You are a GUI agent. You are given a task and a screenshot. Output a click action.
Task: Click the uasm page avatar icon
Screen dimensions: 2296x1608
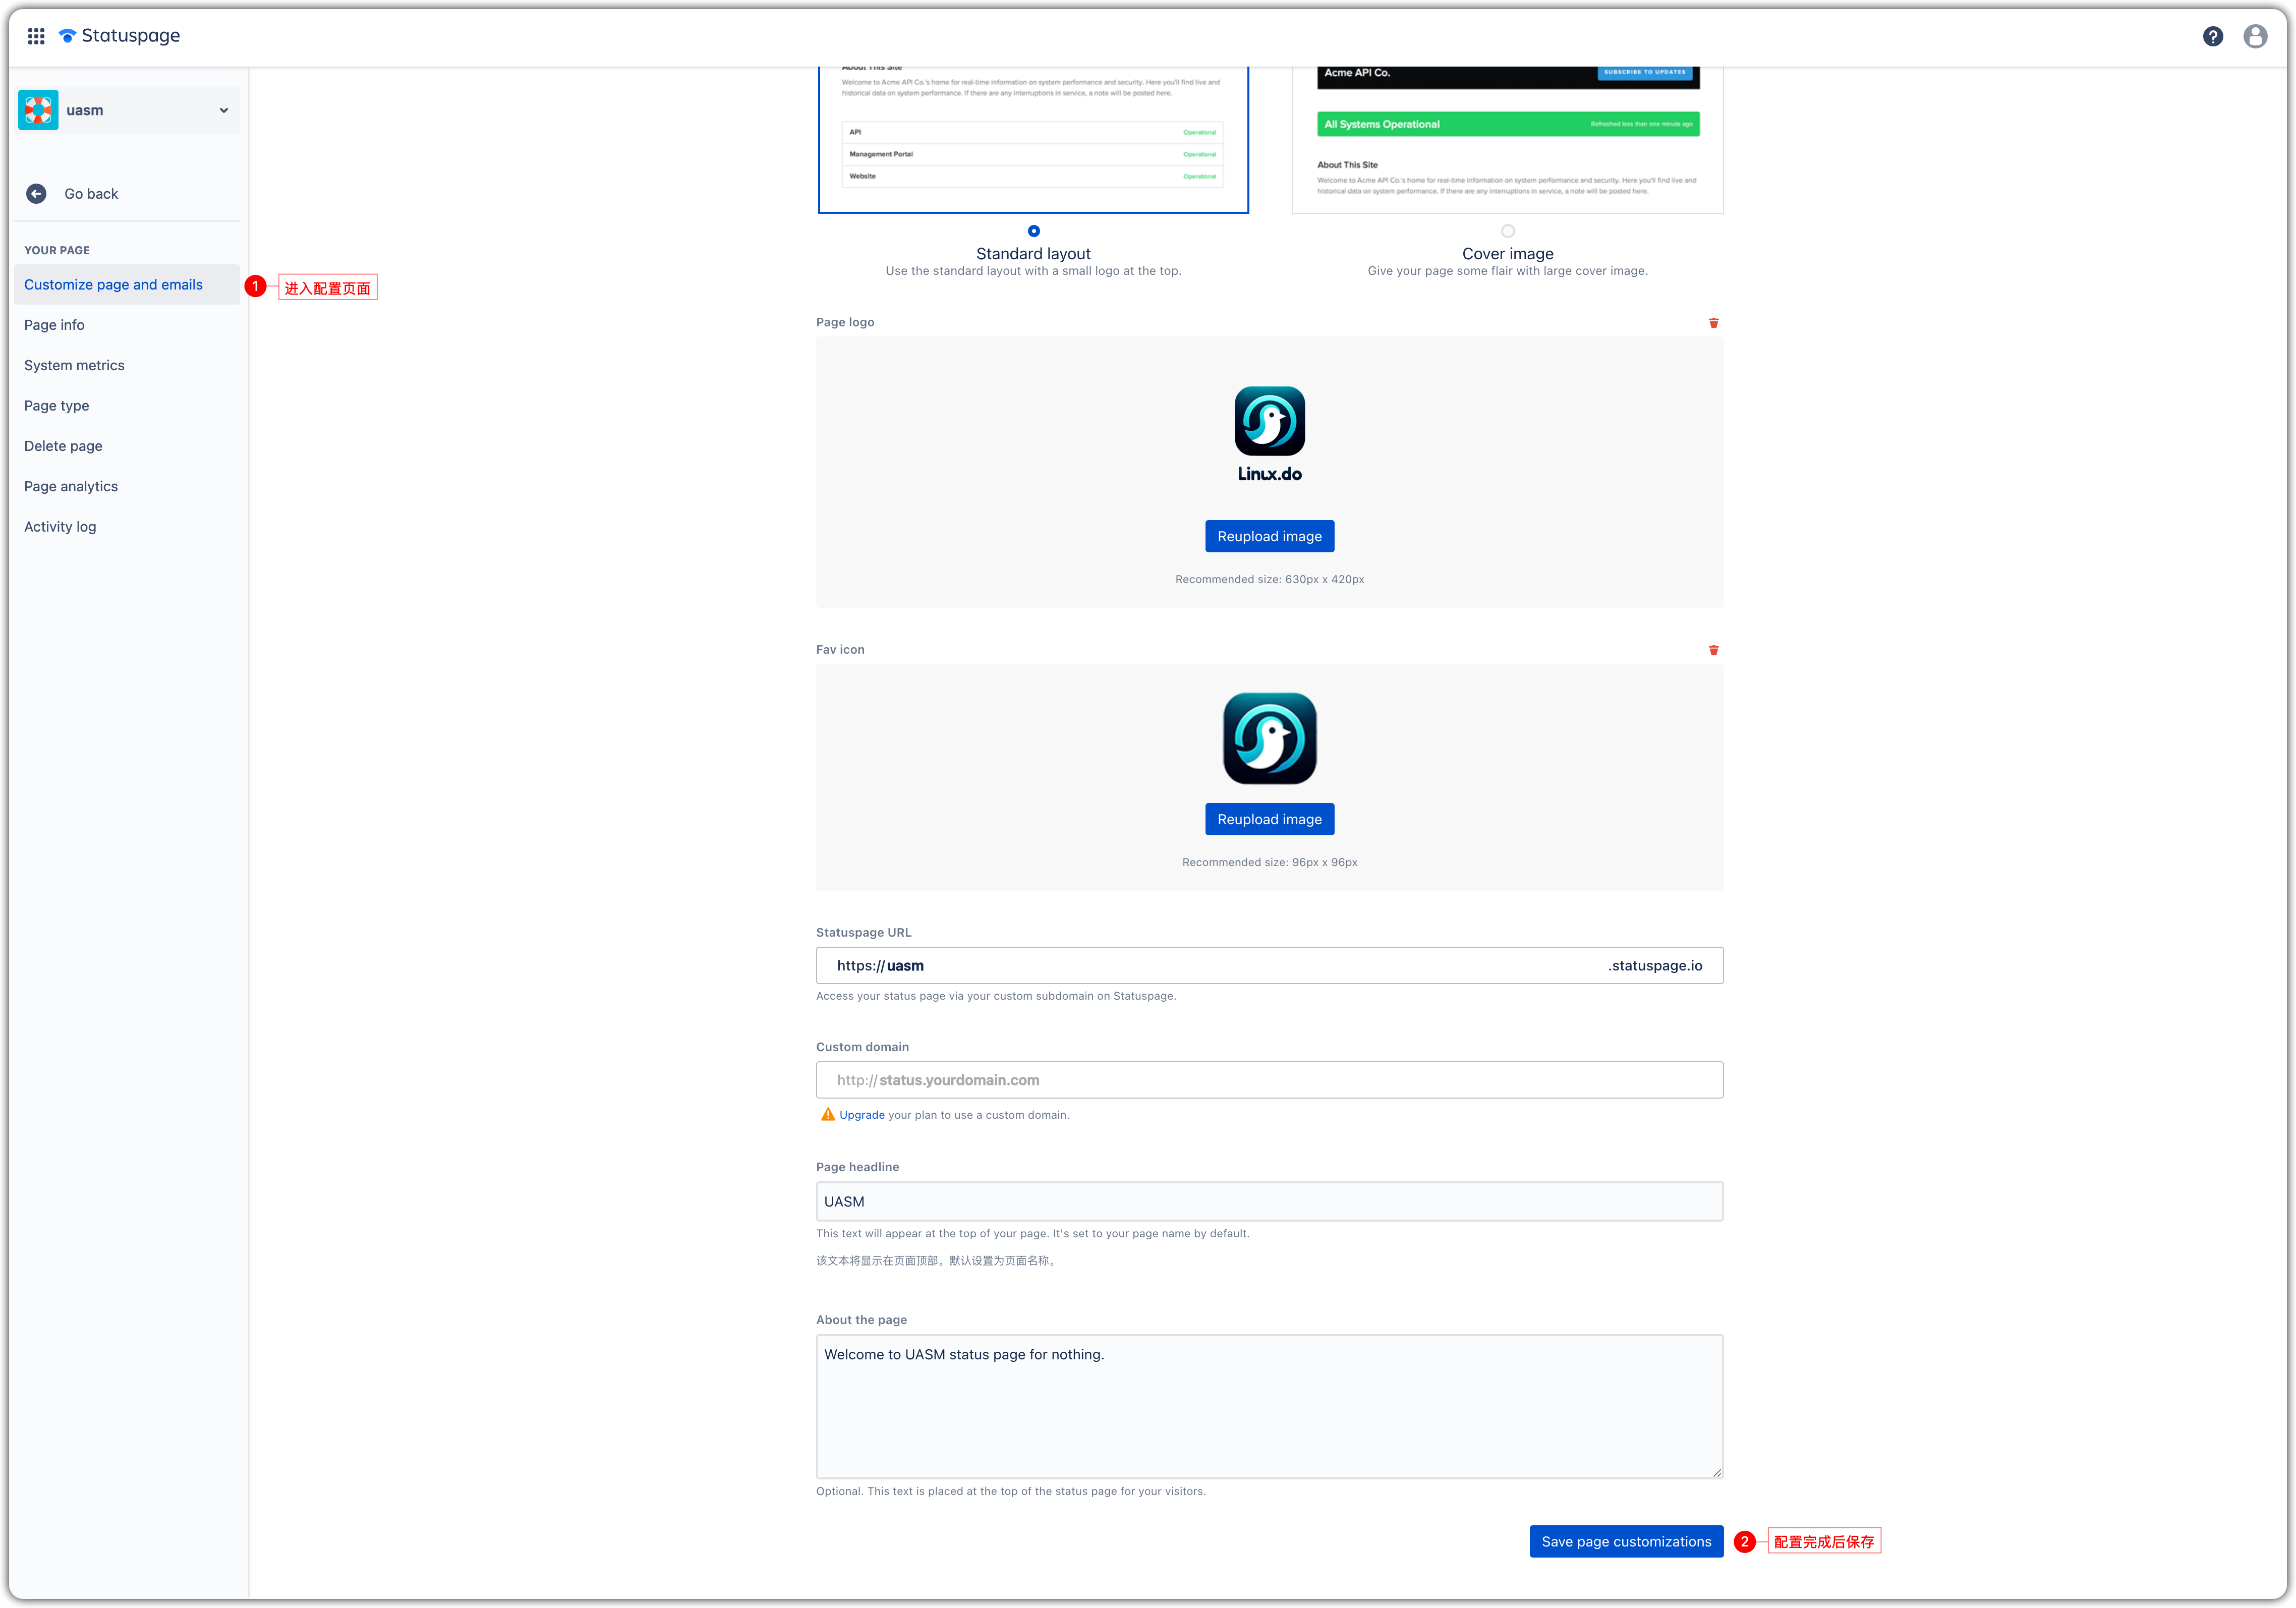click(x=38, y=110)
